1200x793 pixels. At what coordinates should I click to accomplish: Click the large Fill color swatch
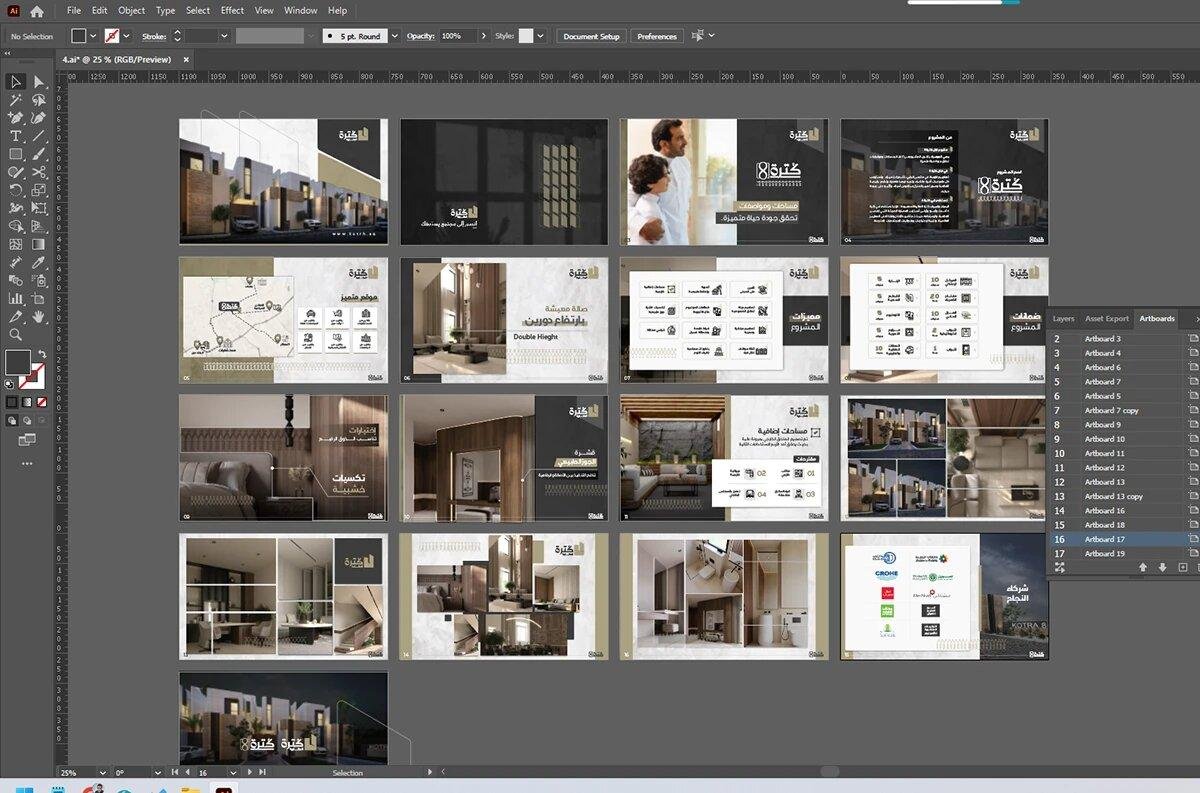[17, 361]
